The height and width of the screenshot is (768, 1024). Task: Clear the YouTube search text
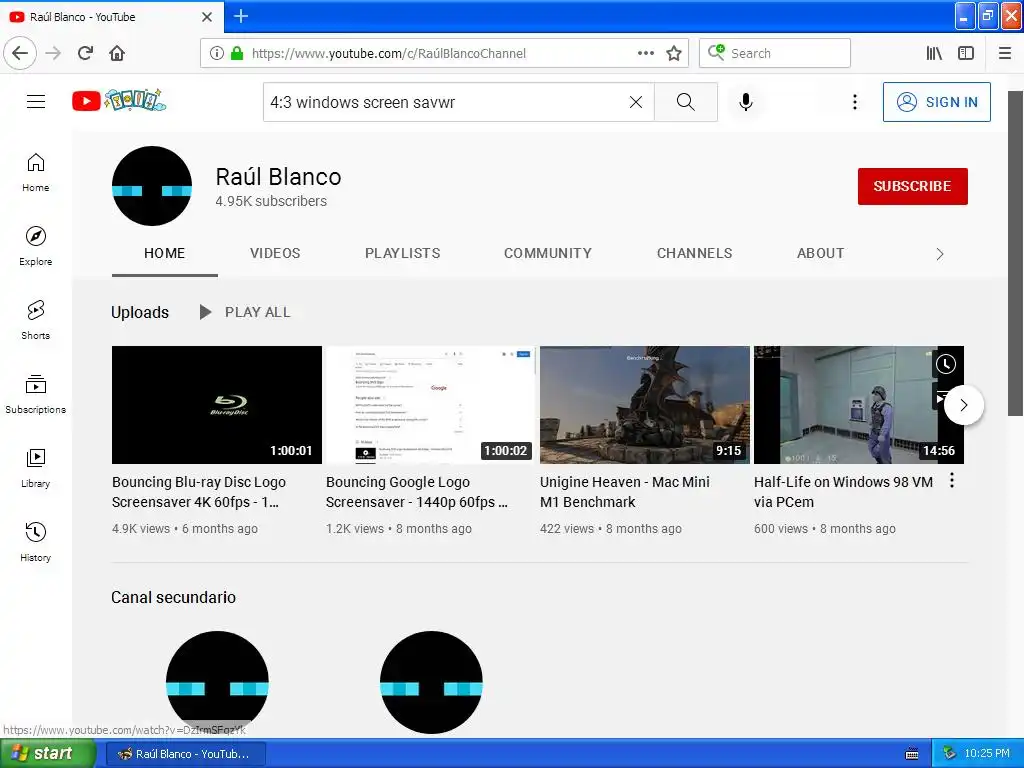coord(635,102)
